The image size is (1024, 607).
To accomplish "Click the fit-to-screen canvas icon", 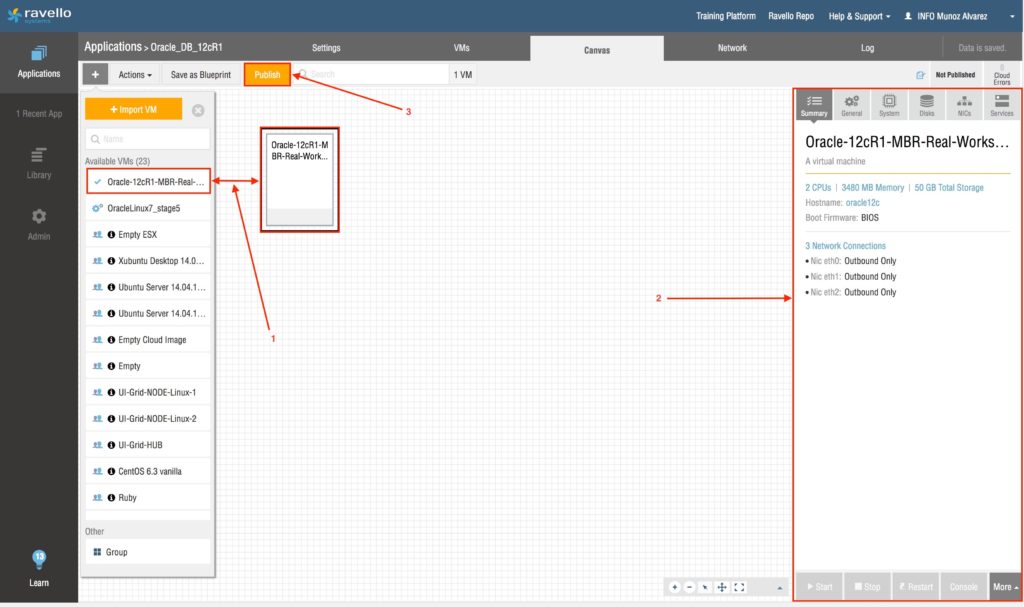I will tap(740, 587).
